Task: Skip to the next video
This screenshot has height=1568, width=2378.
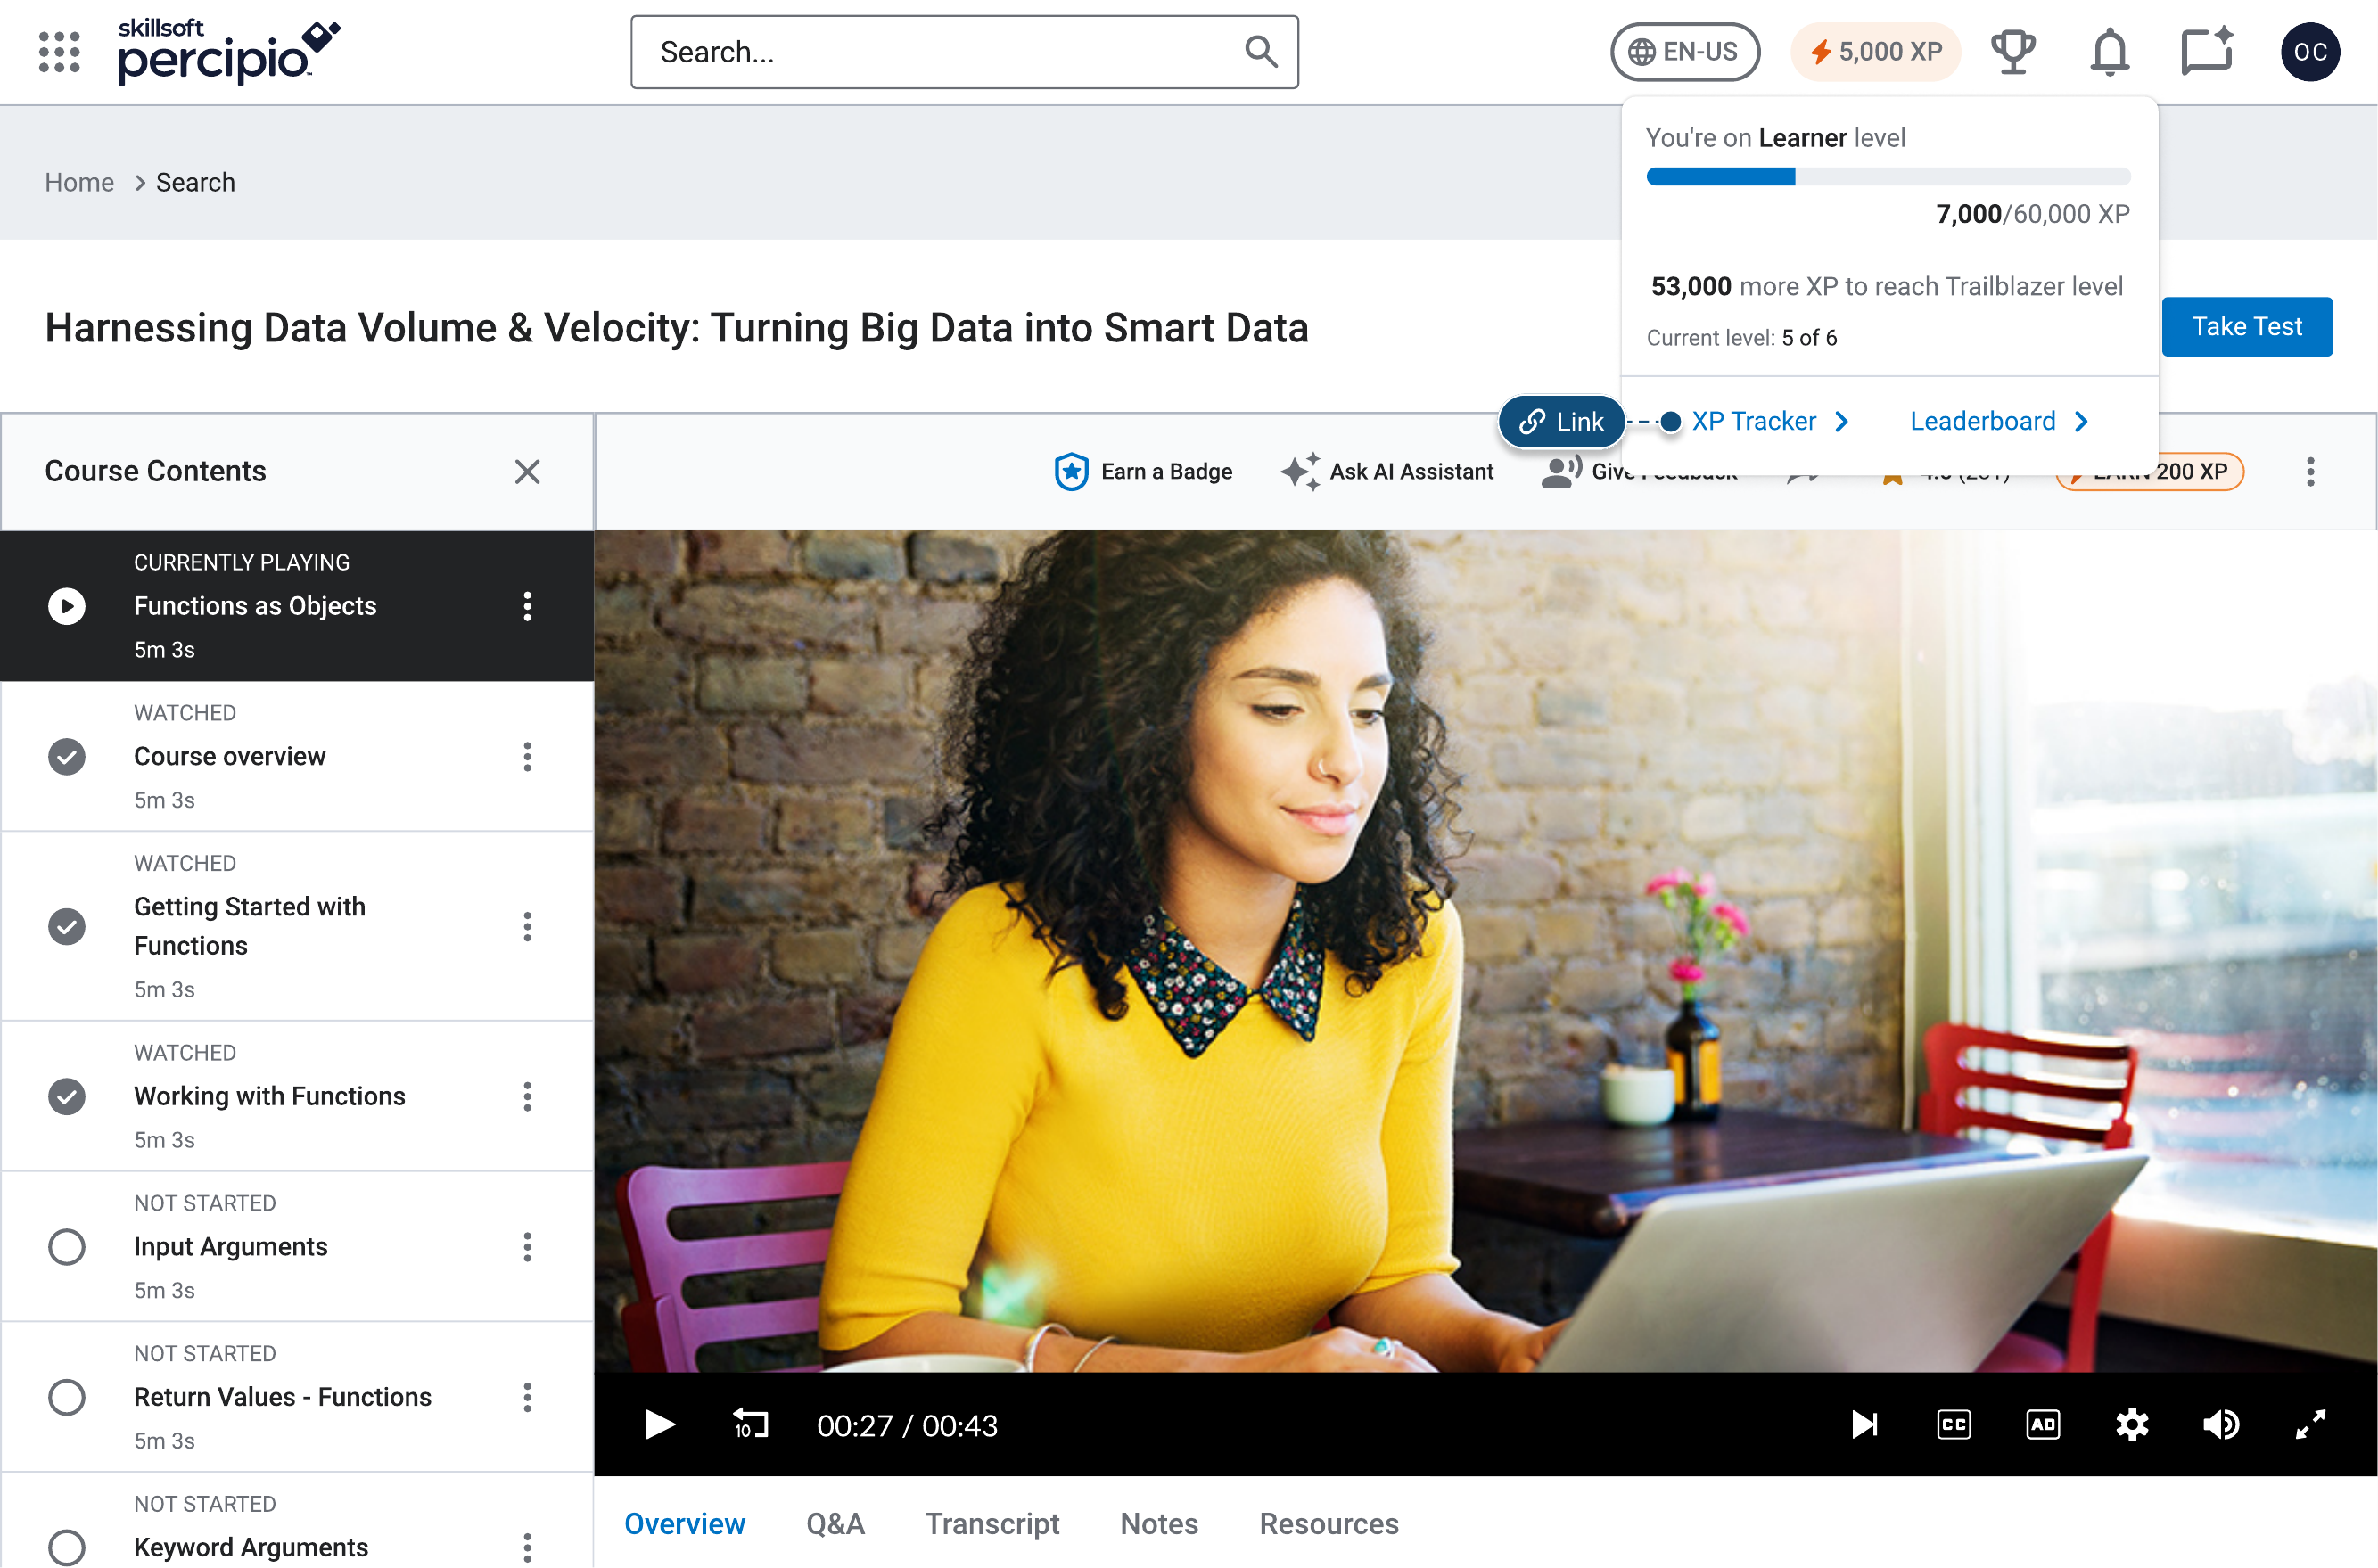Action: 1864,1424
